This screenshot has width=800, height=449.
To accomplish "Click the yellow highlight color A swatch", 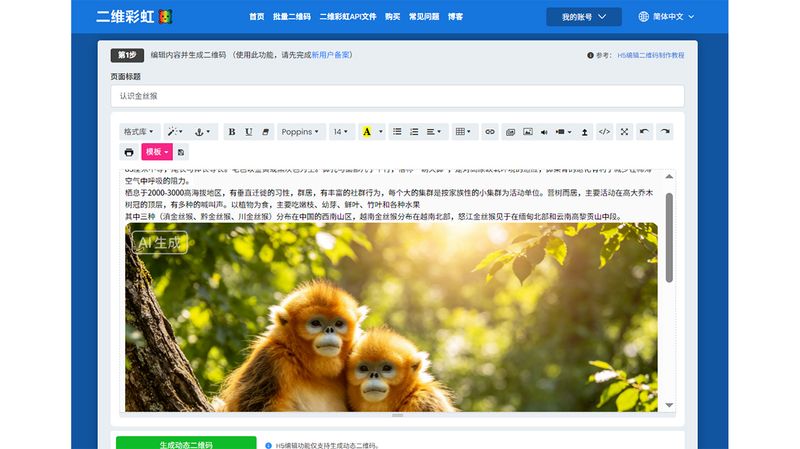I will 366,132.
